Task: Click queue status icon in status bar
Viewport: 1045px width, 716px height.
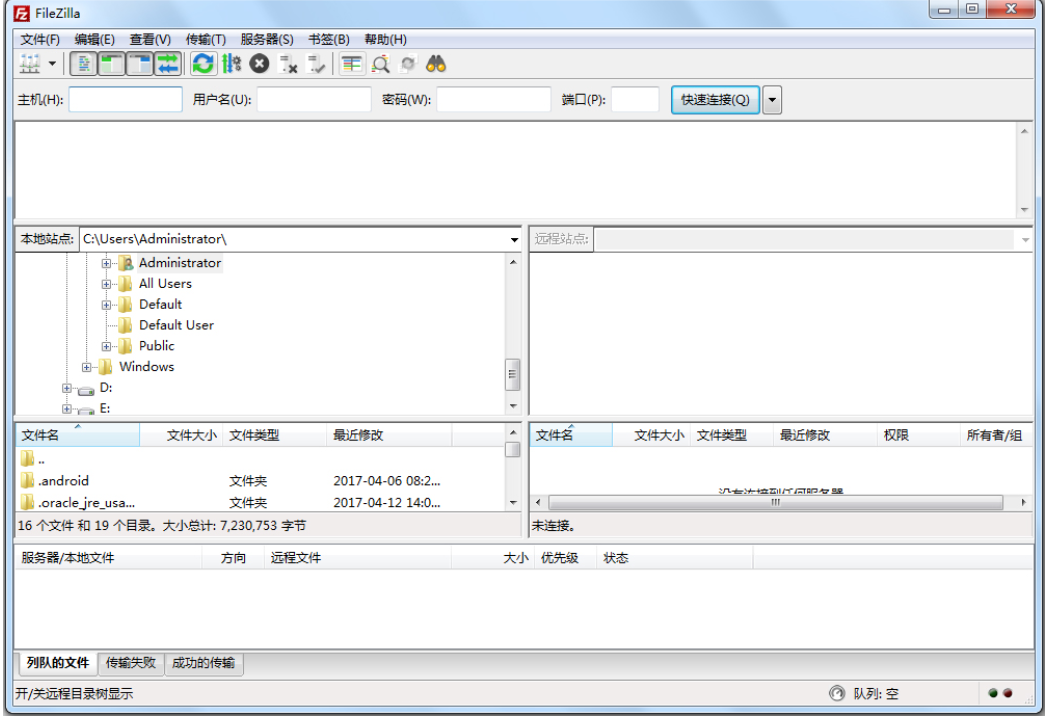Action: tap(836, 693)
